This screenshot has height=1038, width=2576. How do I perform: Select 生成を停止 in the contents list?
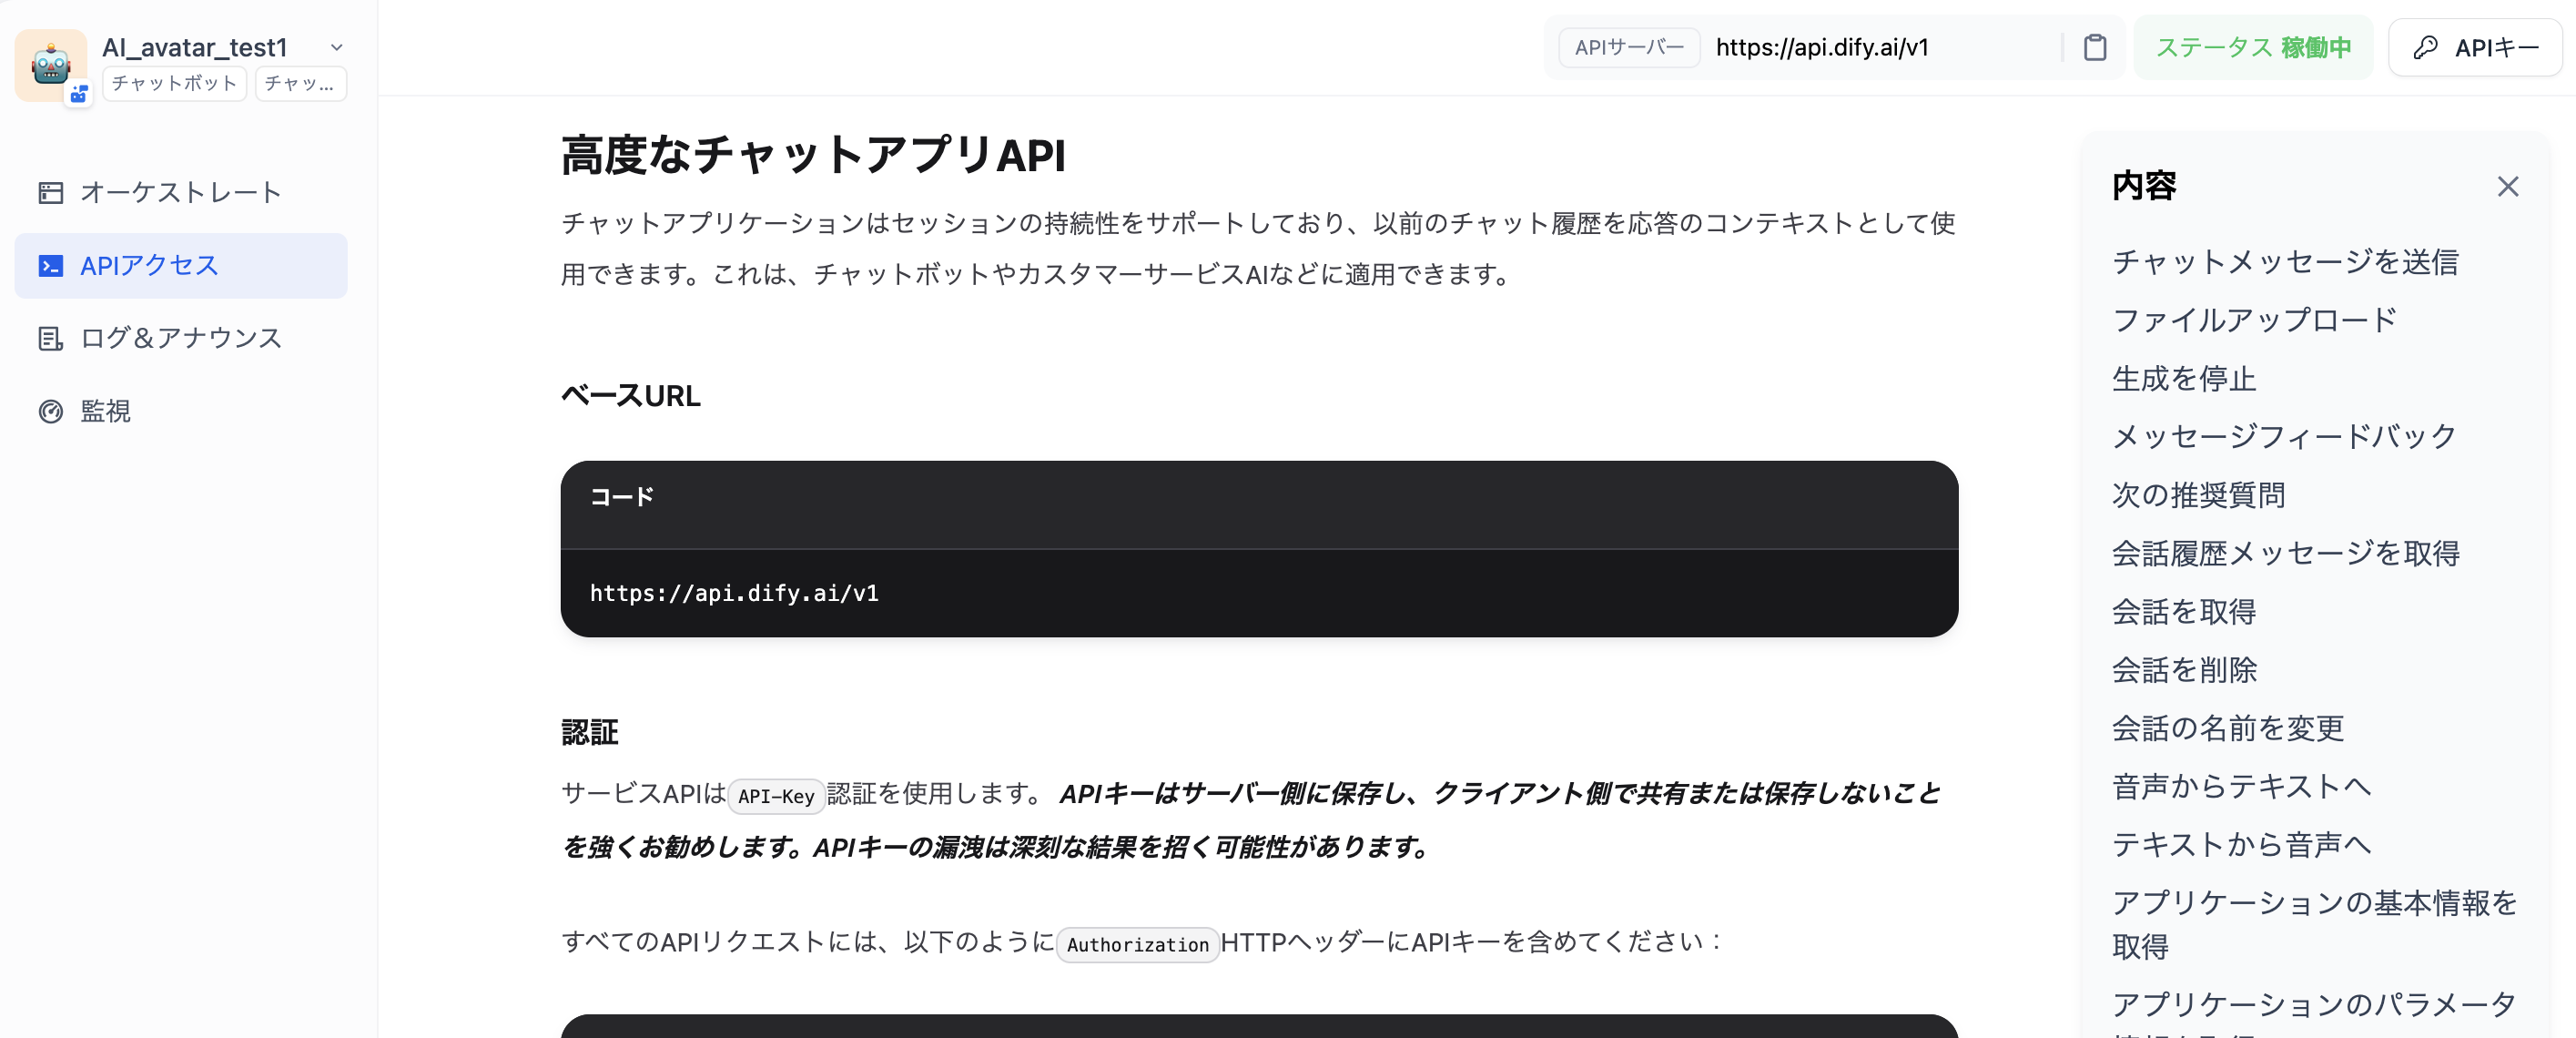[x=2184, y=378]
